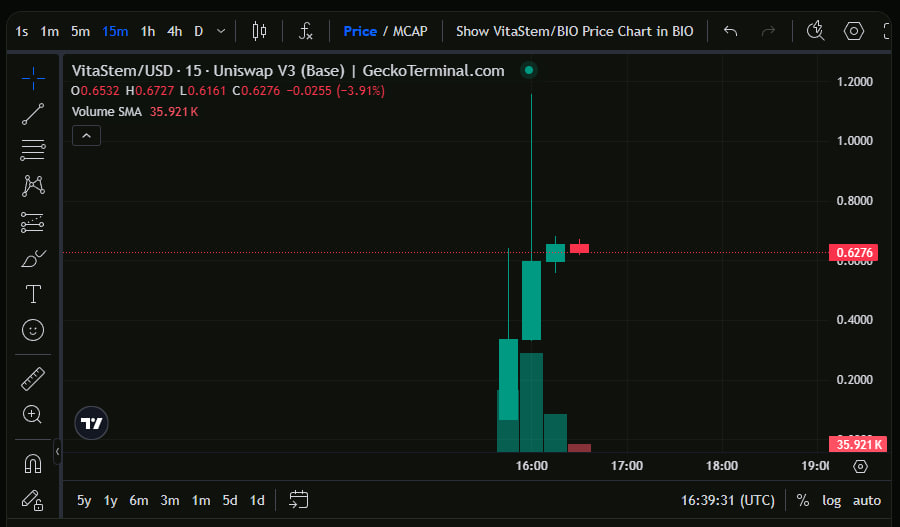Set the date range to 1m
Viewport: 900px width, 527px height.
coord(201,500)
